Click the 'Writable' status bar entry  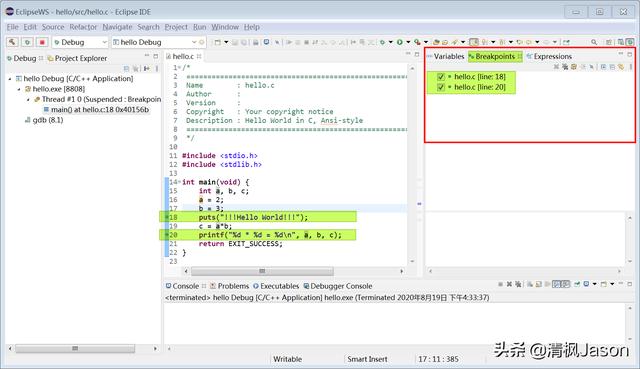click(287, 359)
